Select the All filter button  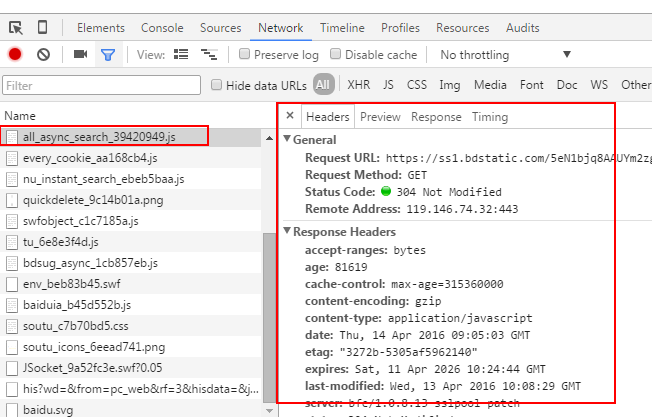click(323, 85)
